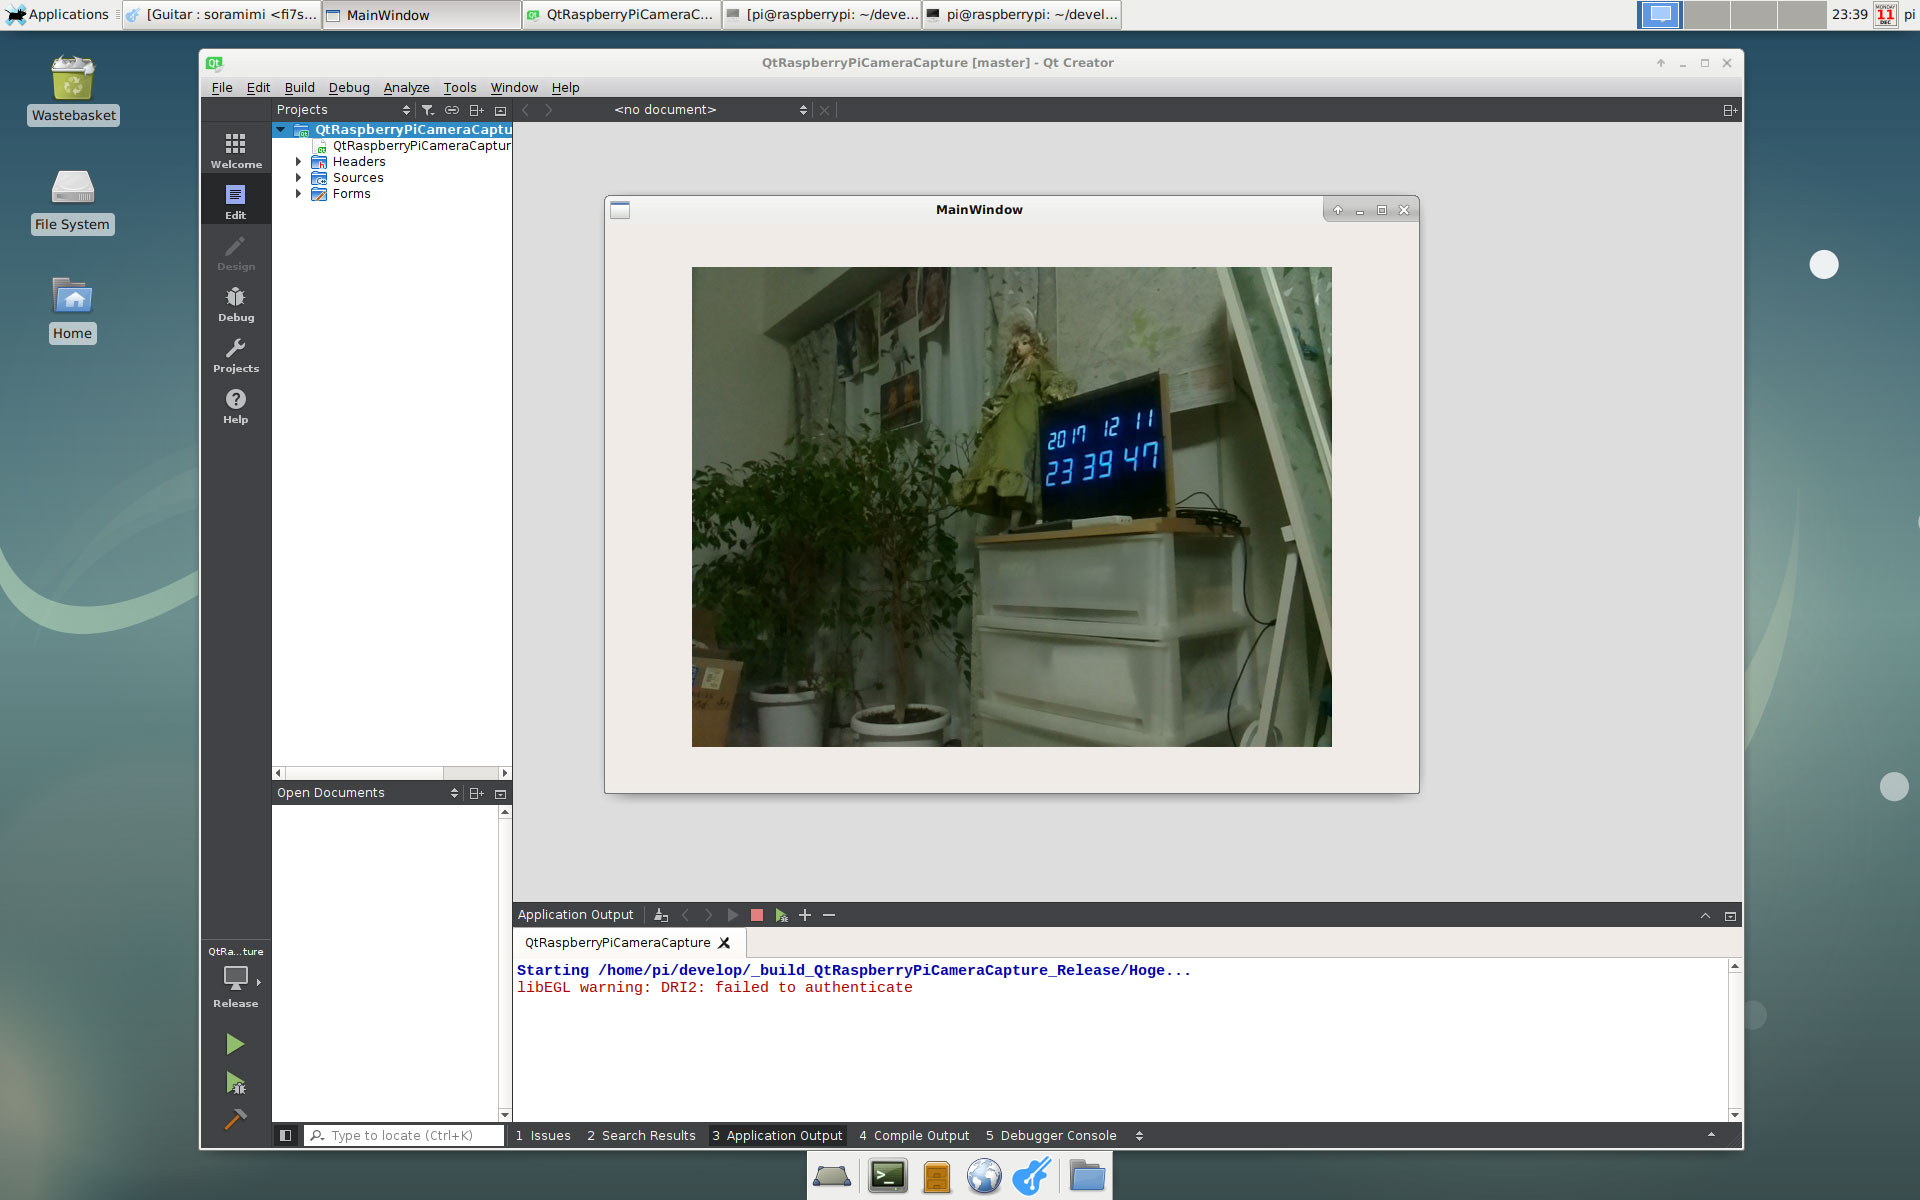Clear the Application Output pane
Viewport: 1920px width, 1200px height.
click(x=661, y=915)
